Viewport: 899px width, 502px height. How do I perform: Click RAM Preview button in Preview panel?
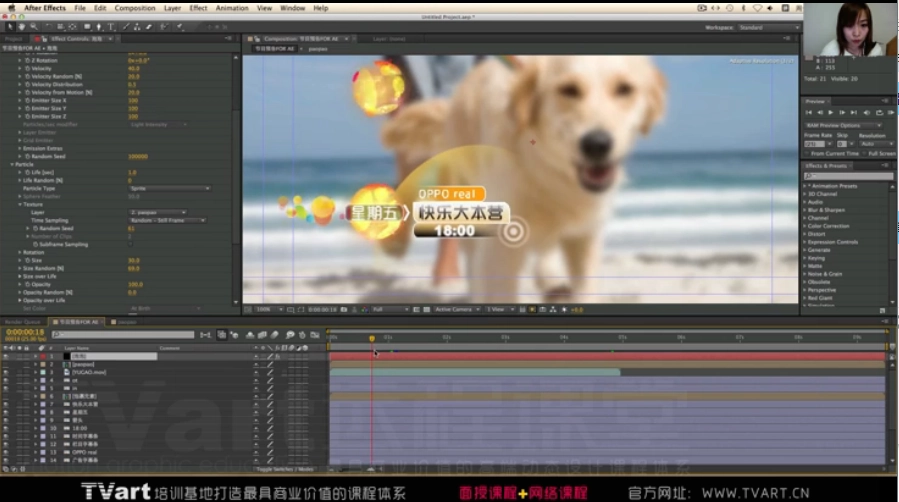(890, 113)
